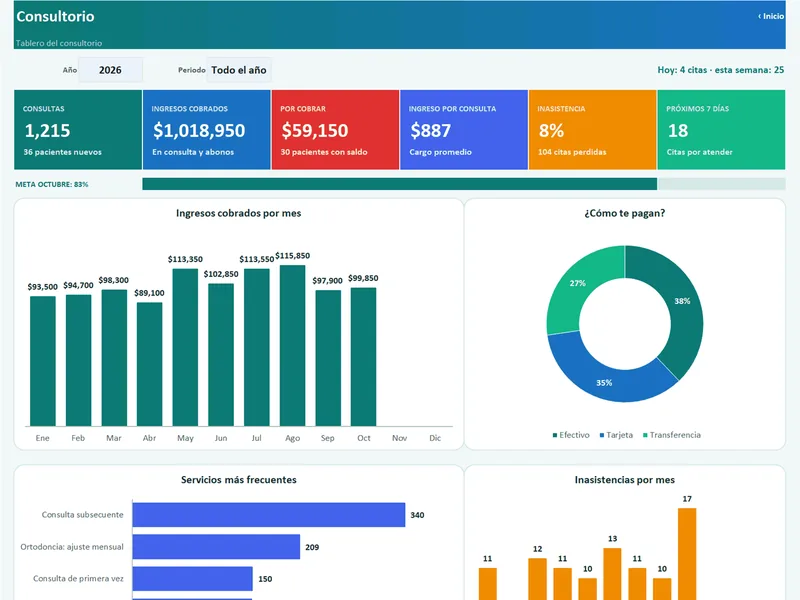This screenshot has height=600, width=800.
Task: Go back via the Inicio link
Action: tap(771, 16)
